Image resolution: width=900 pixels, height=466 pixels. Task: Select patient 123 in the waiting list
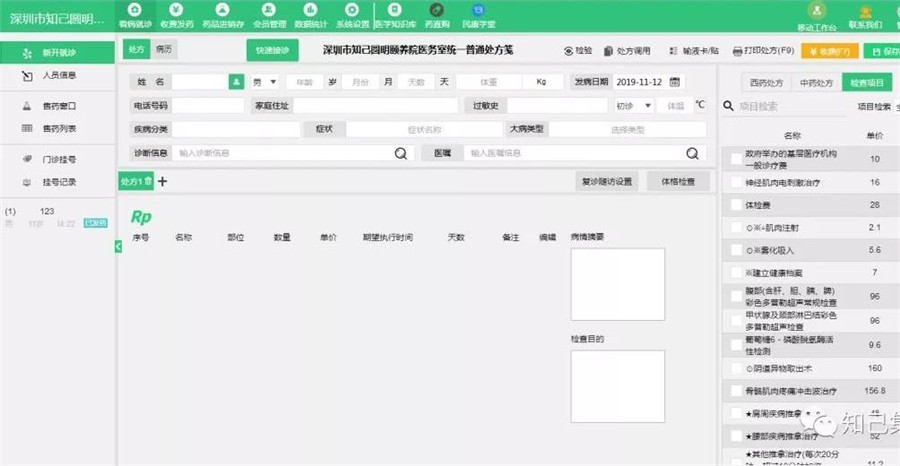pyautogui.click(x=56, y=217)
